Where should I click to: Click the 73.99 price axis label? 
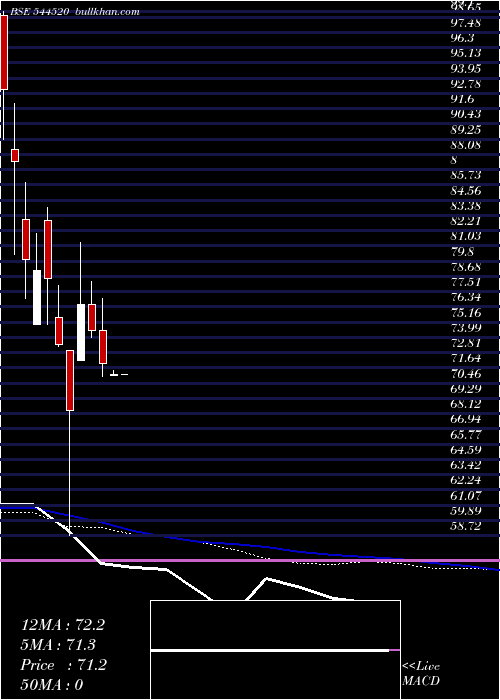coord(466,328)
